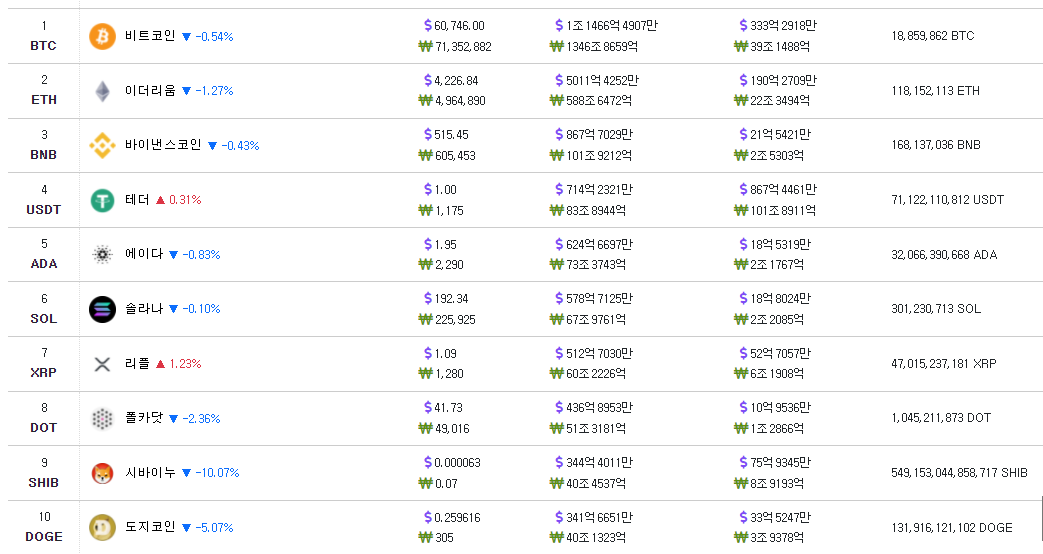Open the 테더 coin name link

click(137, 200)
